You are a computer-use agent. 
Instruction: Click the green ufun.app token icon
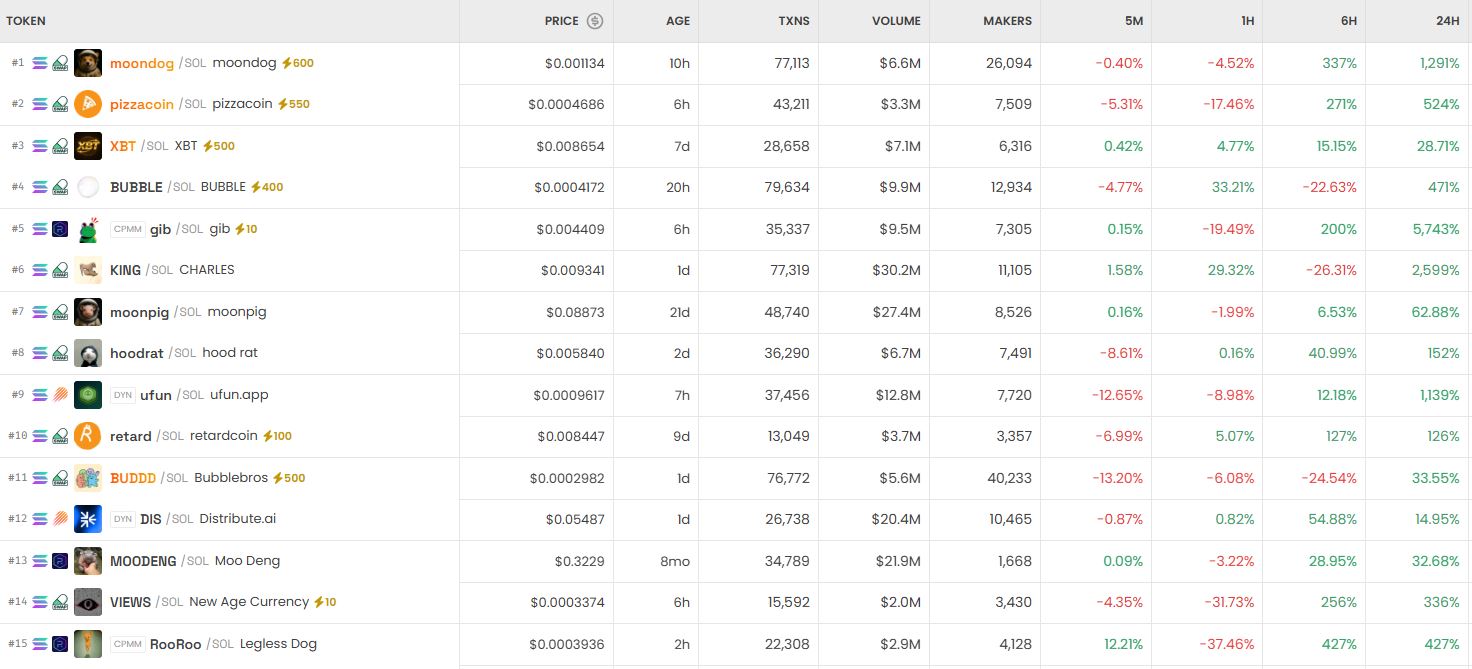[x=88, y=395]
